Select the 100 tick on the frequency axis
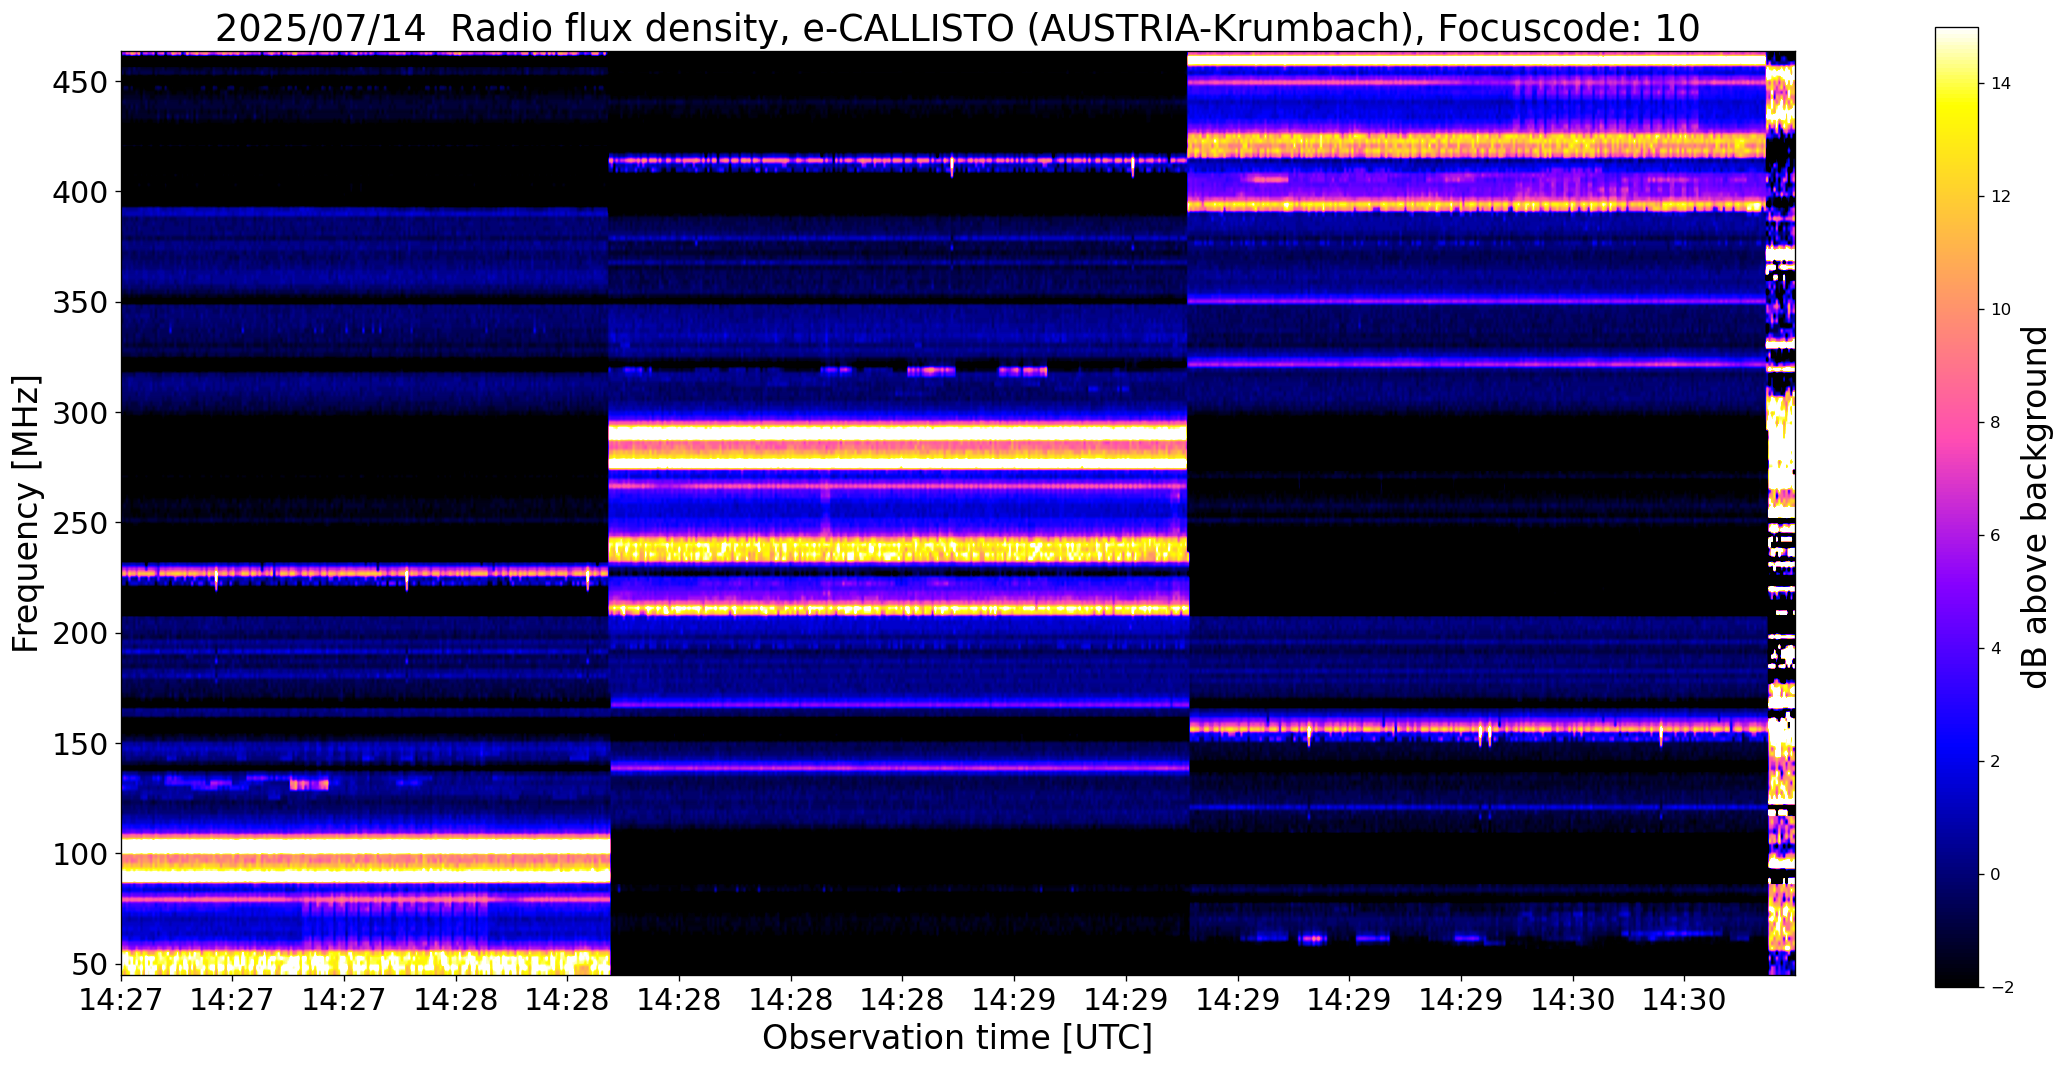Screen dimensions: 2066x1067 tap(78, 854)
